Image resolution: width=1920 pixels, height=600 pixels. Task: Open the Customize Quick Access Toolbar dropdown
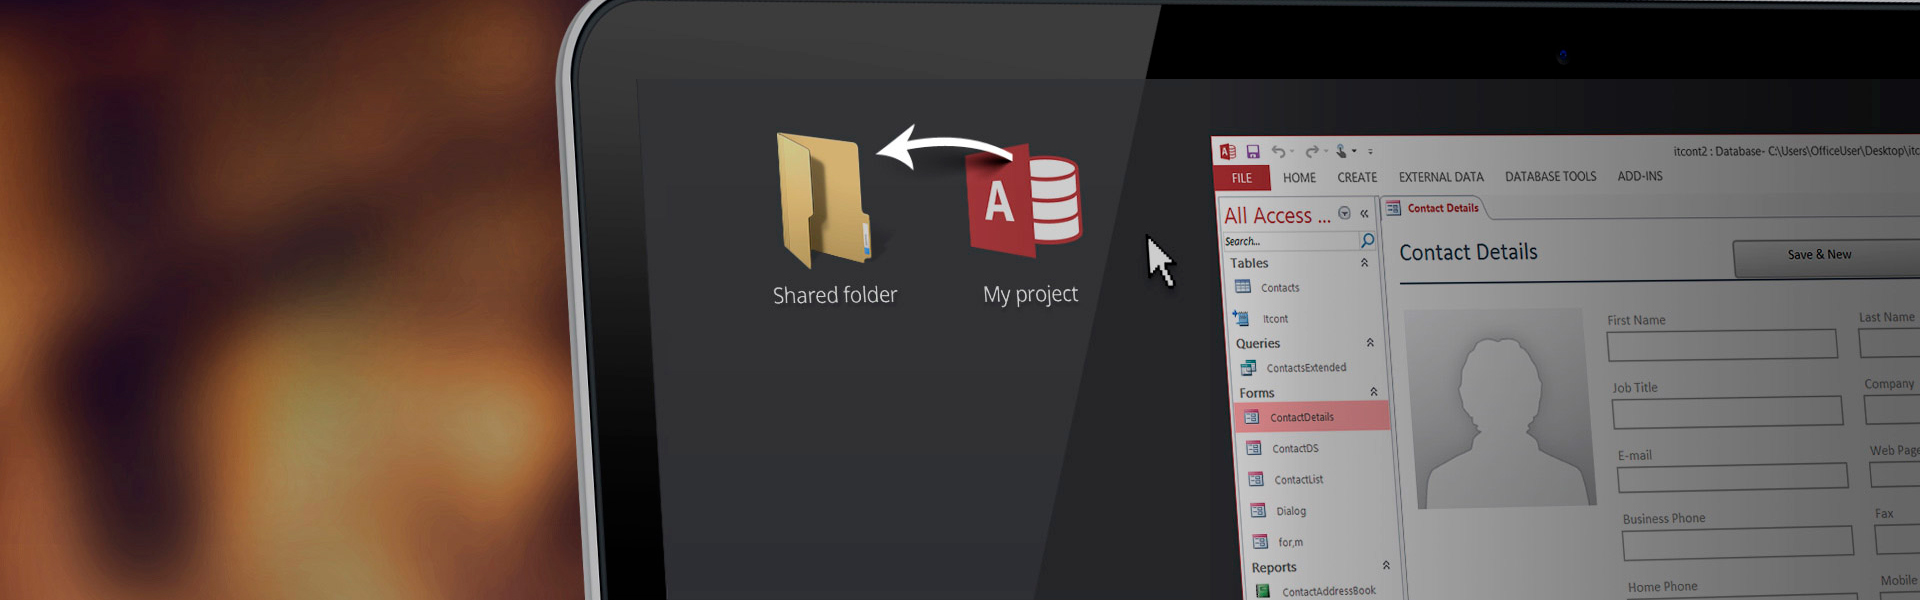(1370, 152)
